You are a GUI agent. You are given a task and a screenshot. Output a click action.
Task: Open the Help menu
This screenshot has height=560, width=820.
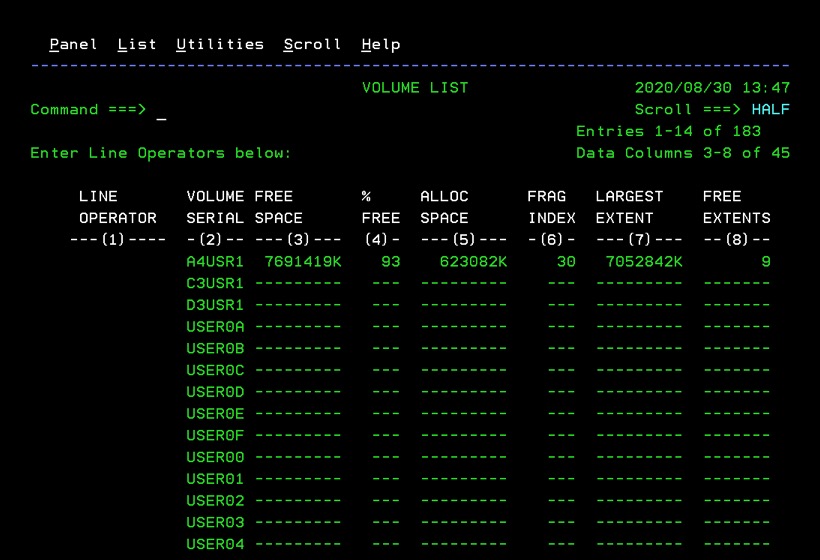[x=381, y=45]
